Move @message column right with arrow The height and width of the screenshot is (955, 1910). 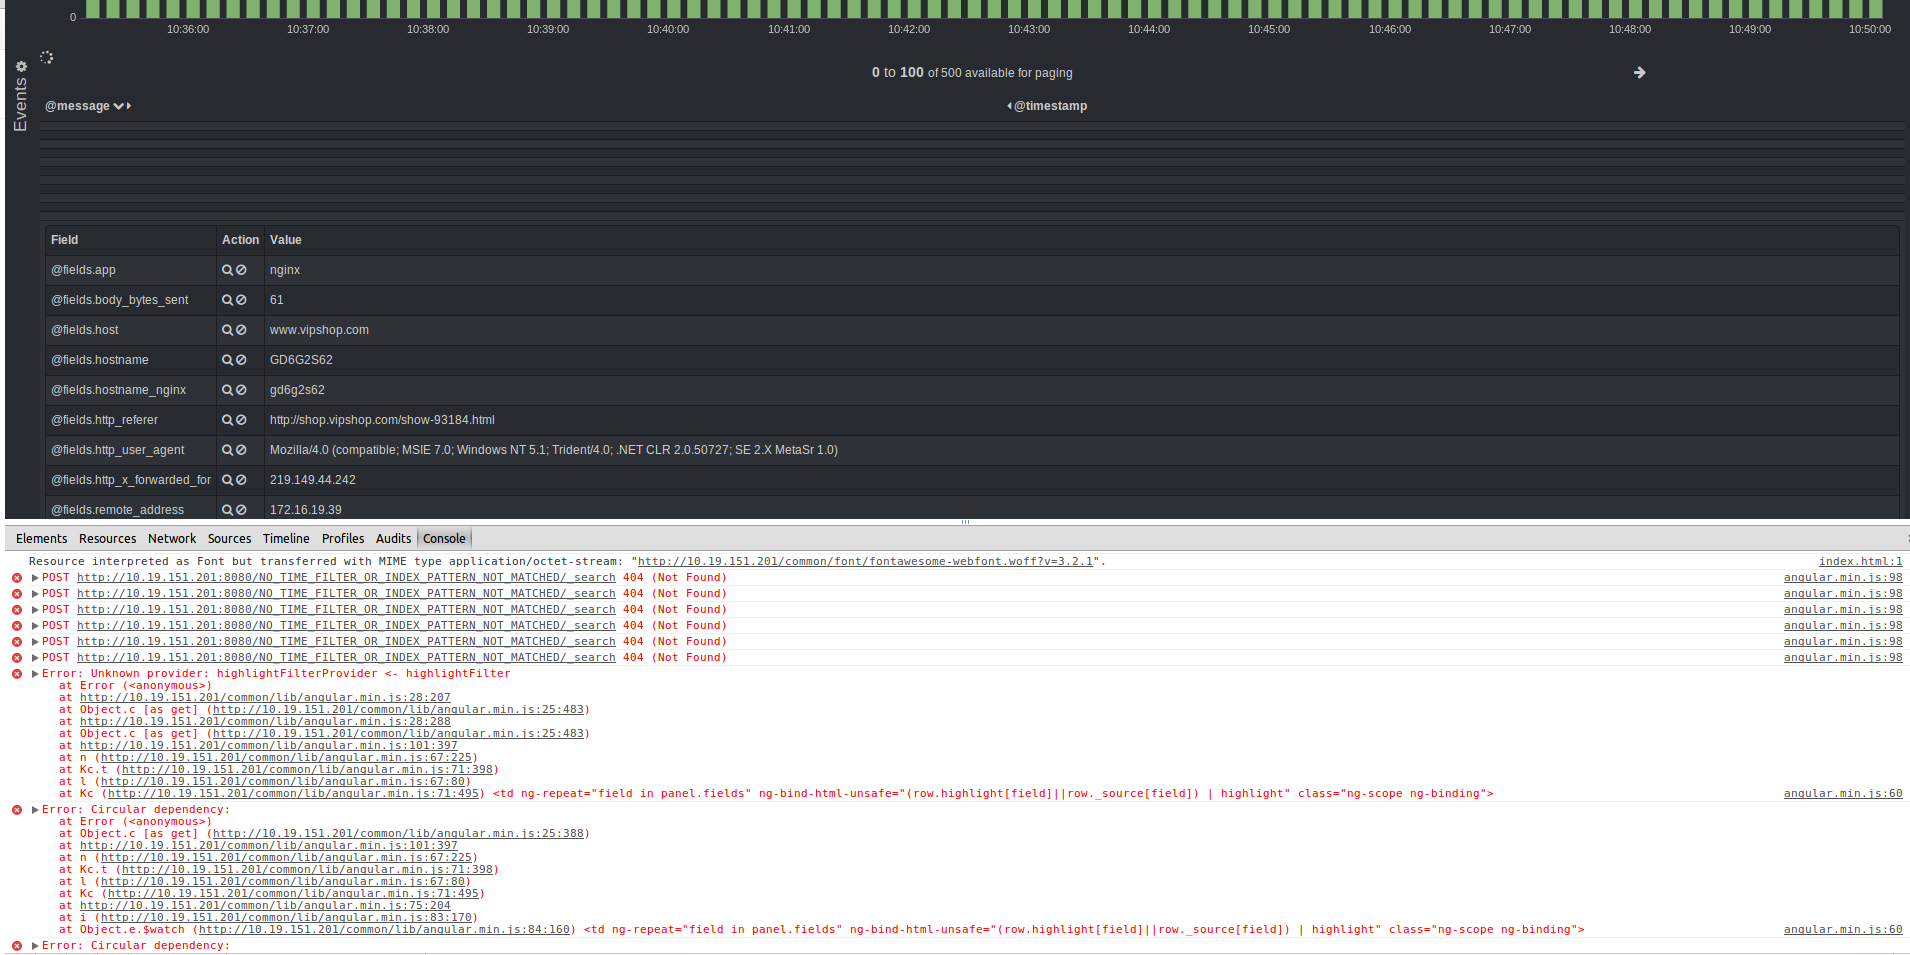tap(129, 106)
